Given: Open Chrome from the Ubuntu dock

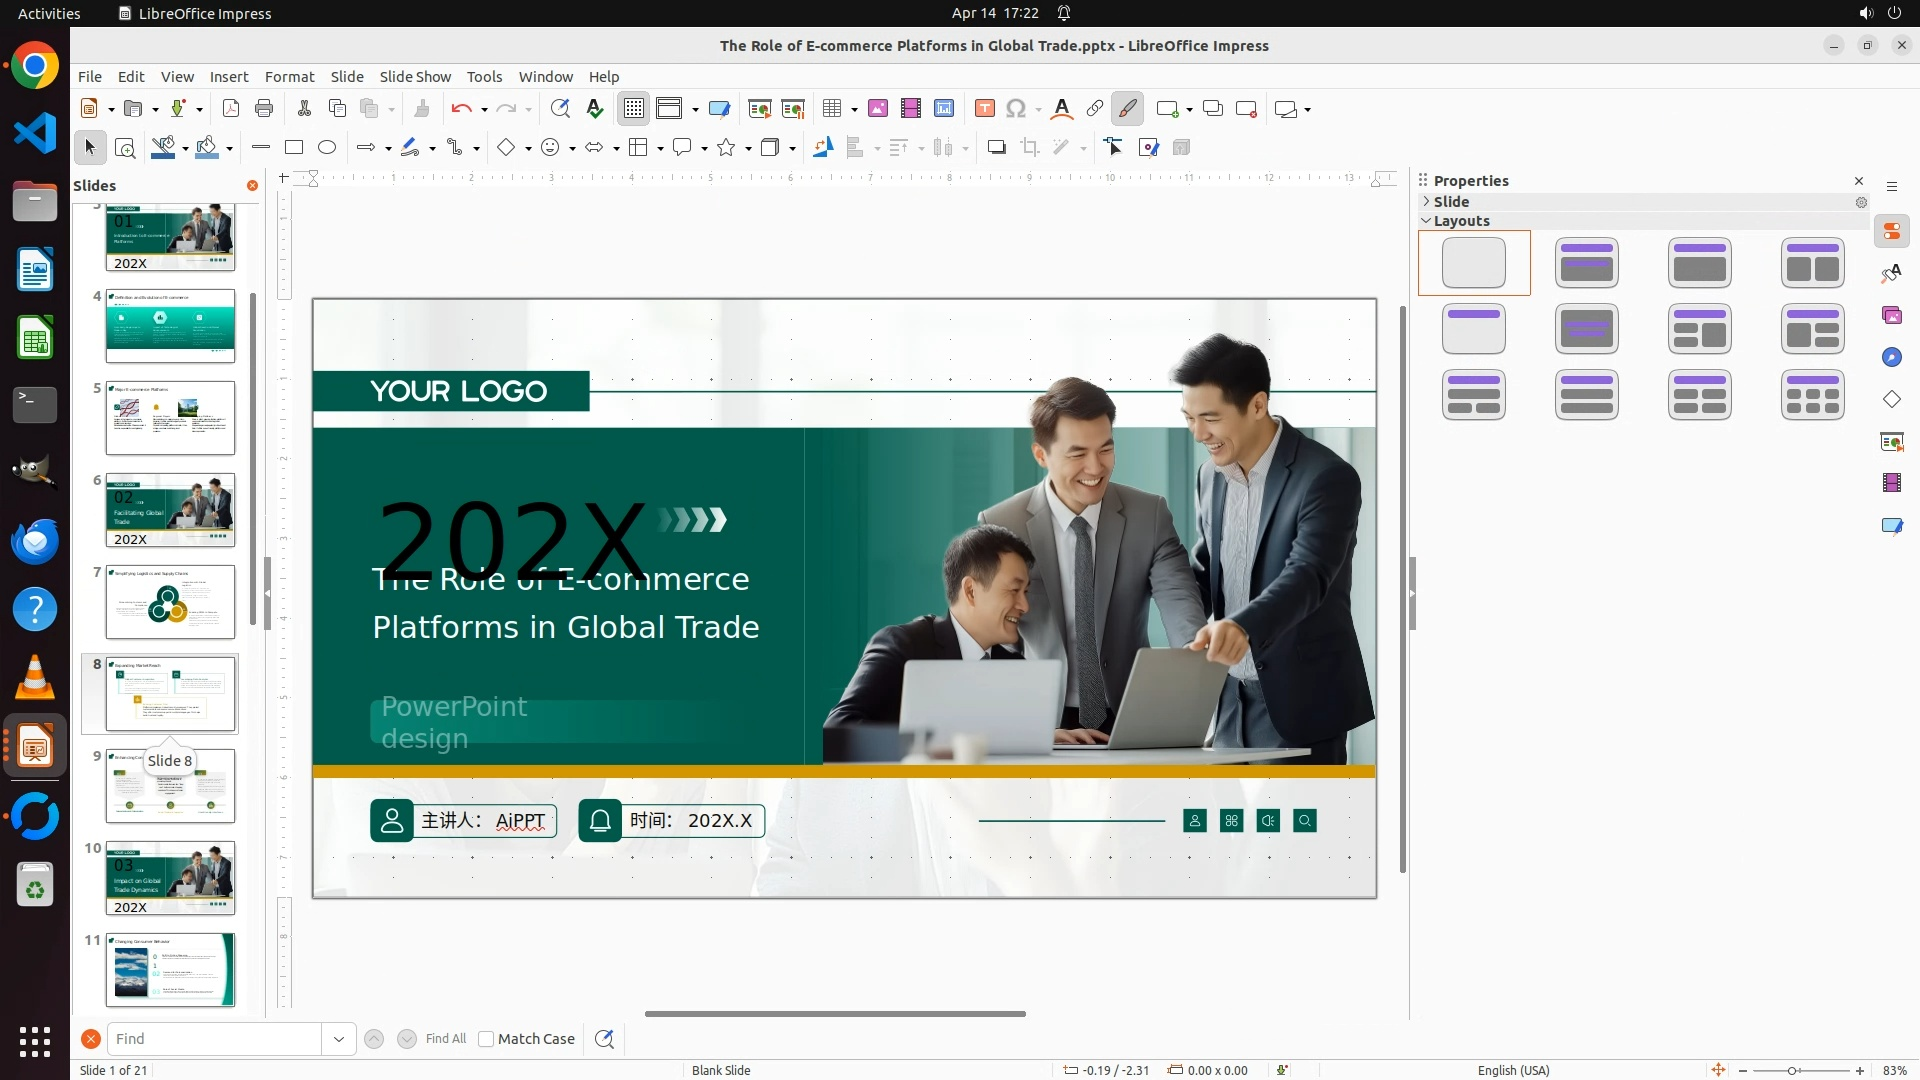Looking at the screenshot, I should [x=35, y=67].
